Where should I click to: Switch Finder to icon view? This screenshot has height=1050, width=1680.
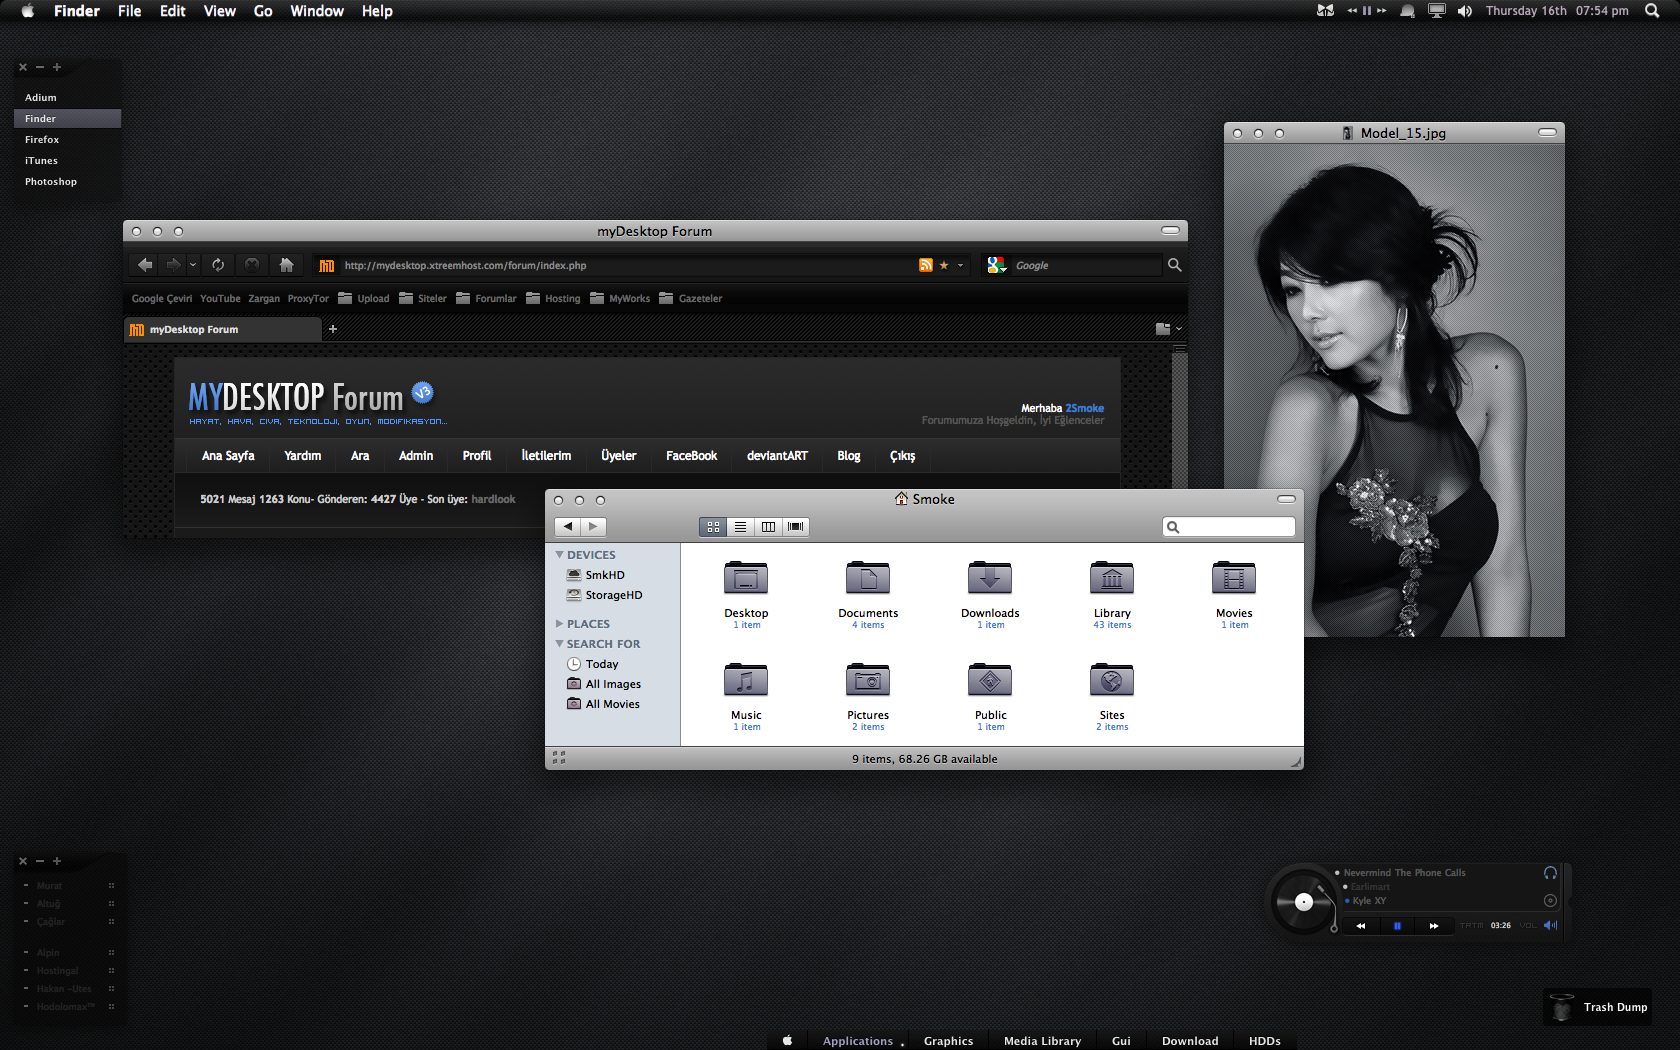click(x=713, y=526)
